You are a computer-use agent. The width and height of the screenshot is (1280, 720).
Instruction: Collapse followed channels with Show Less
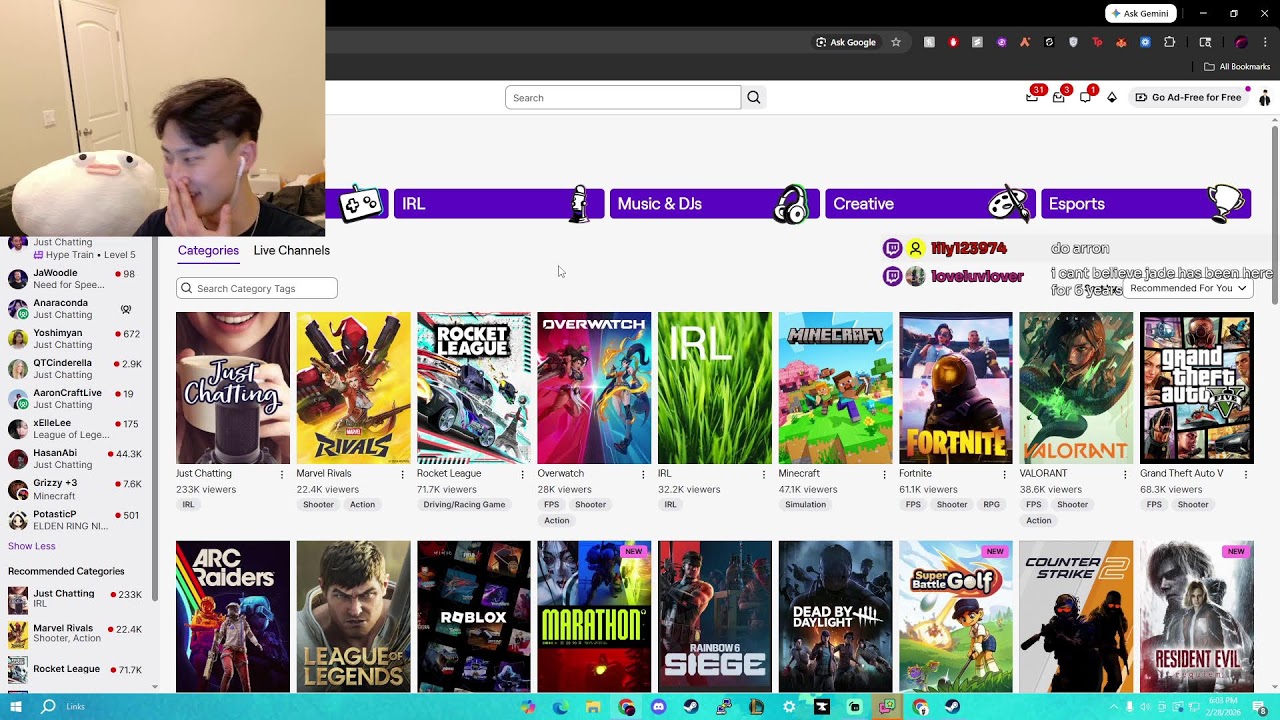click(x=32, y=546)
